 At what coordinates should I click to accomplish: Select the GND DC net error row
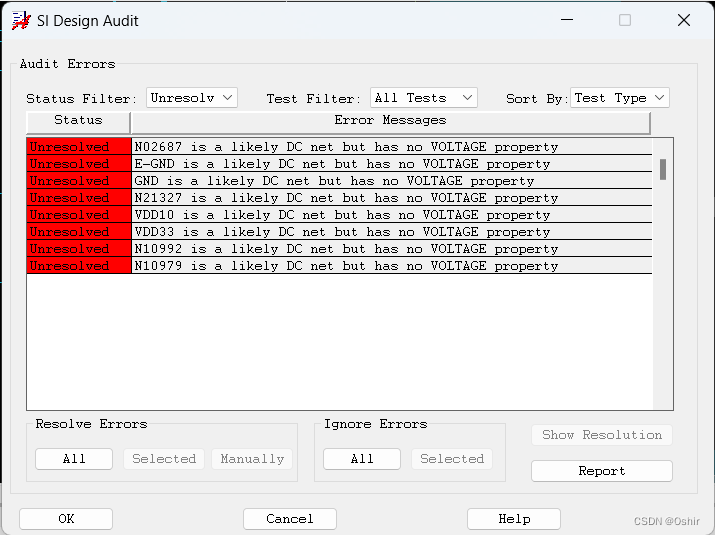[334, 181]
